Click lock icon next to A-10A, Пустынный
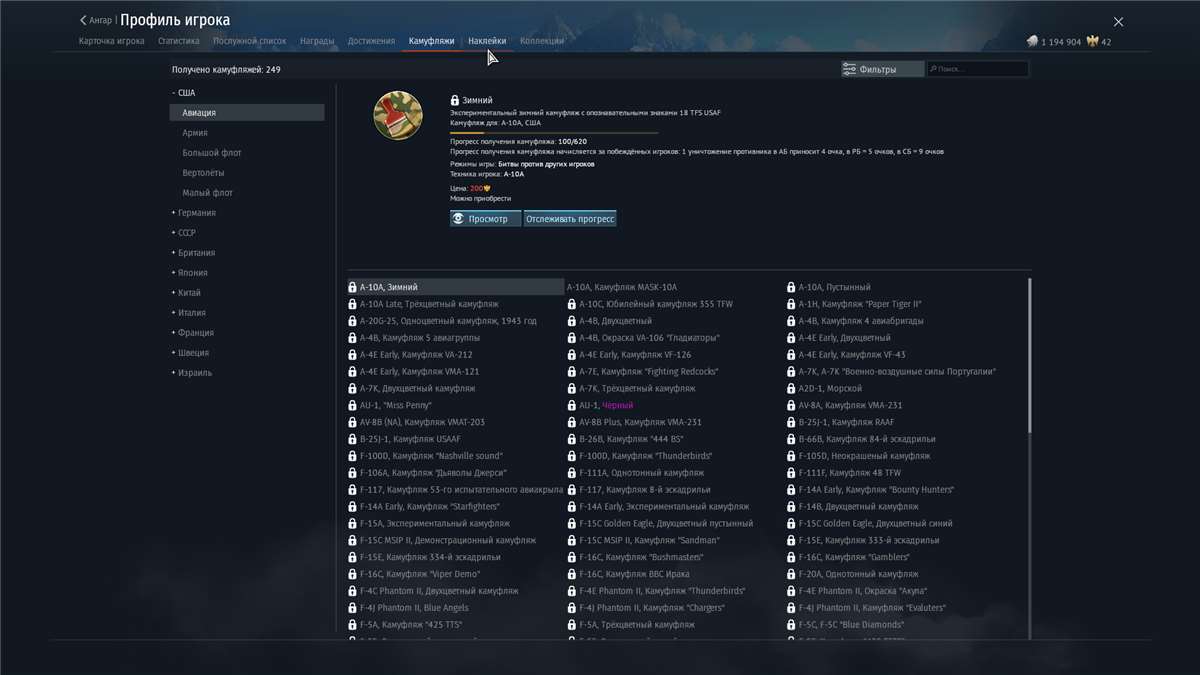This screenshot has width=1200, height=675. [x=791, y=288]
